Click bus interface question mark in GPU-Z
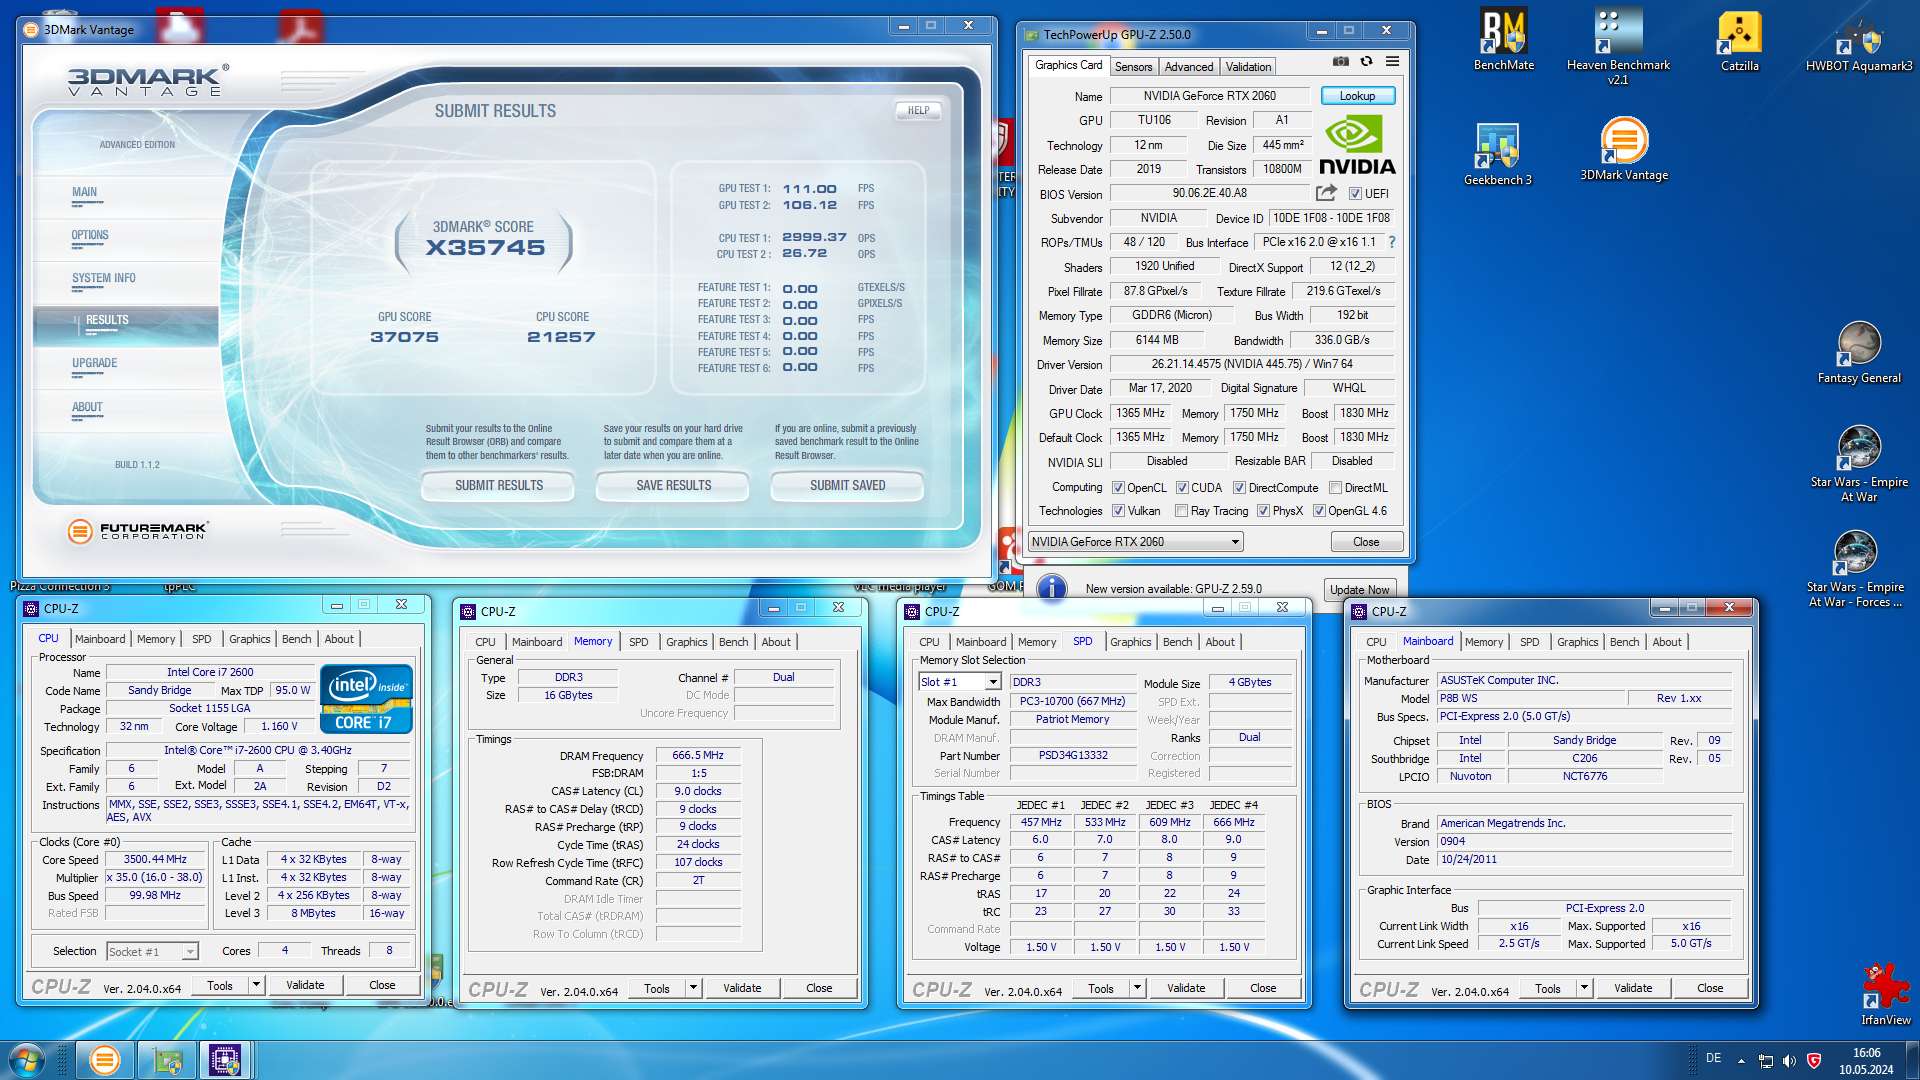This screenshot has width=1920, height=1080. click(x=1391, y=242)
